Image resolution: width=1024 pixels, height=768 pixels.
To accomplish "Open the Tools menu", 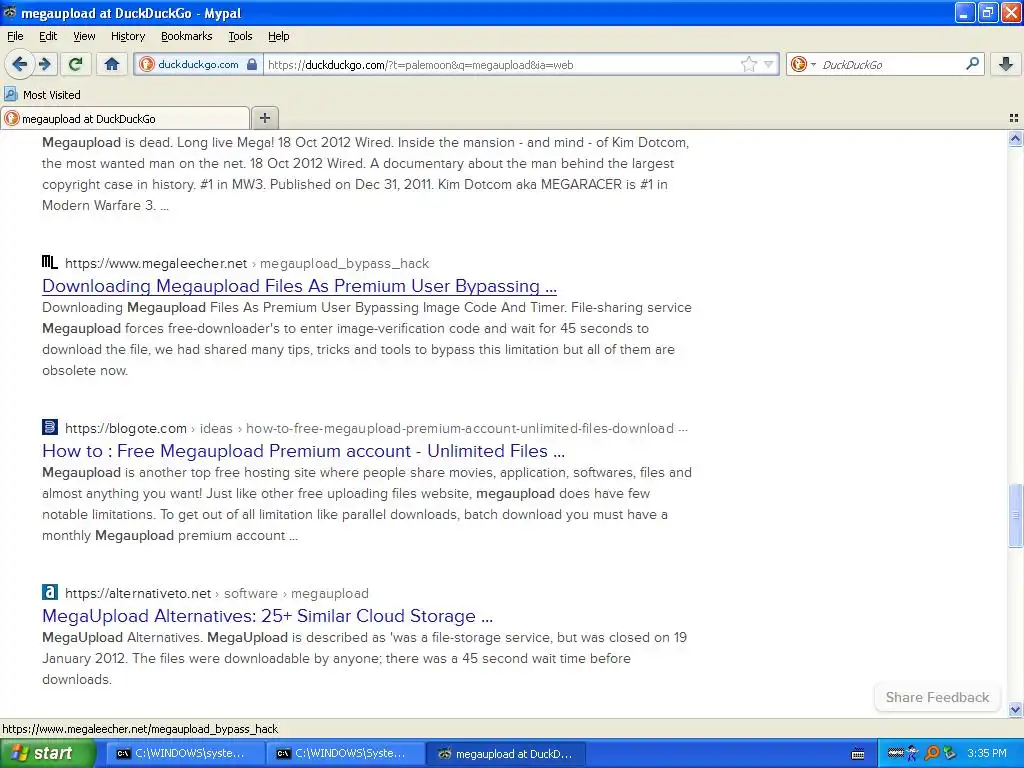I will point(240,36).
